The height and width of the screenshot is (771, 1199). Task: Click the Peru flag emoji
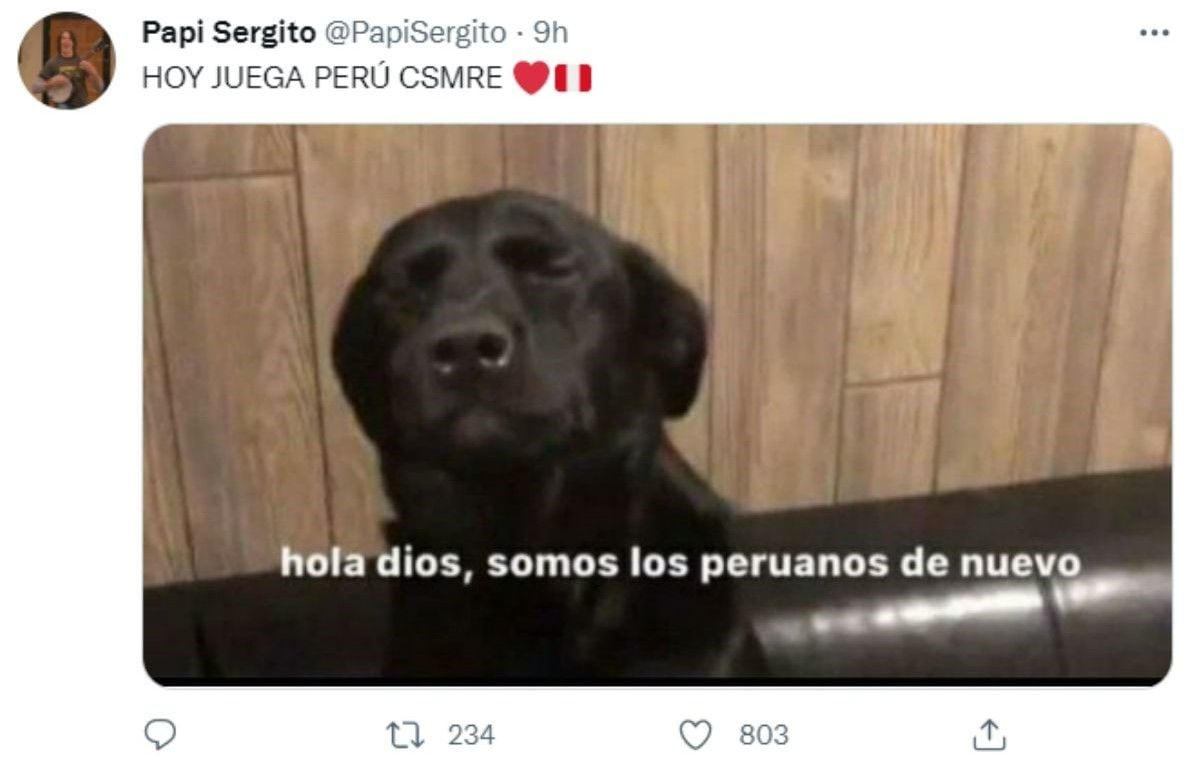tap(573, 78)
